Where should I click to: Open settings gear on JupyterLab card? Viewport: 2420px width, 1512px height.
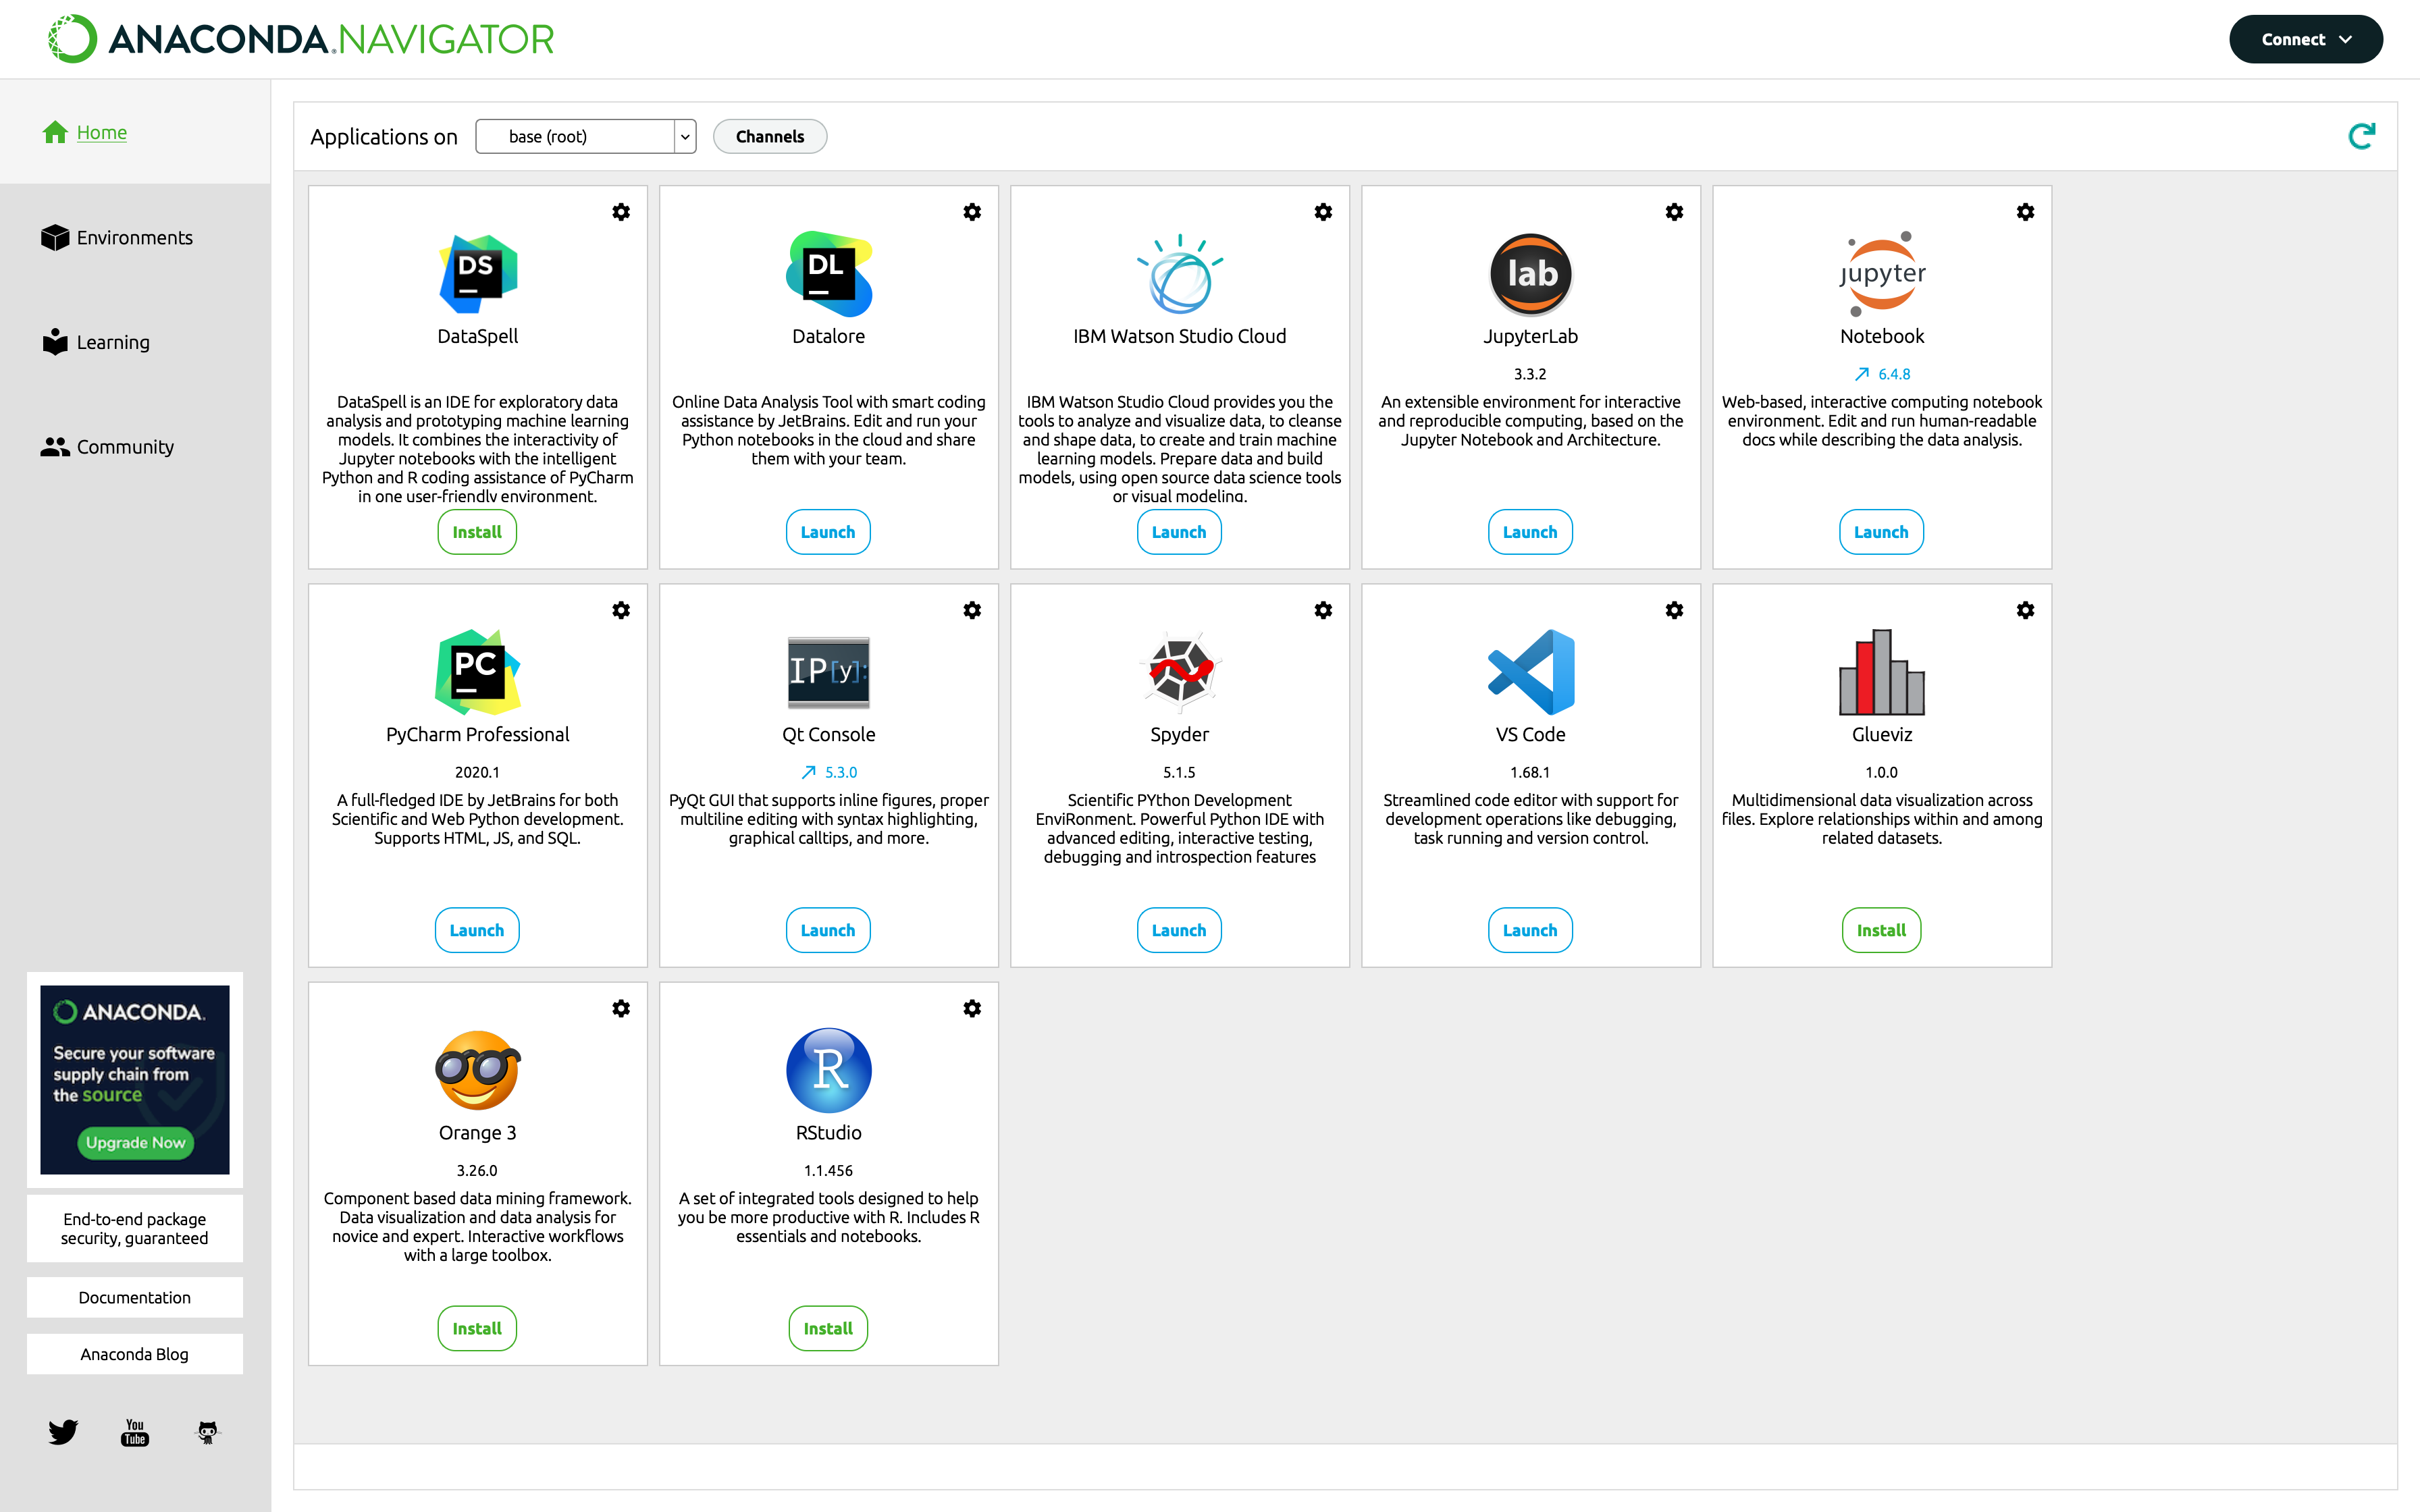[x=1674, y=212]
